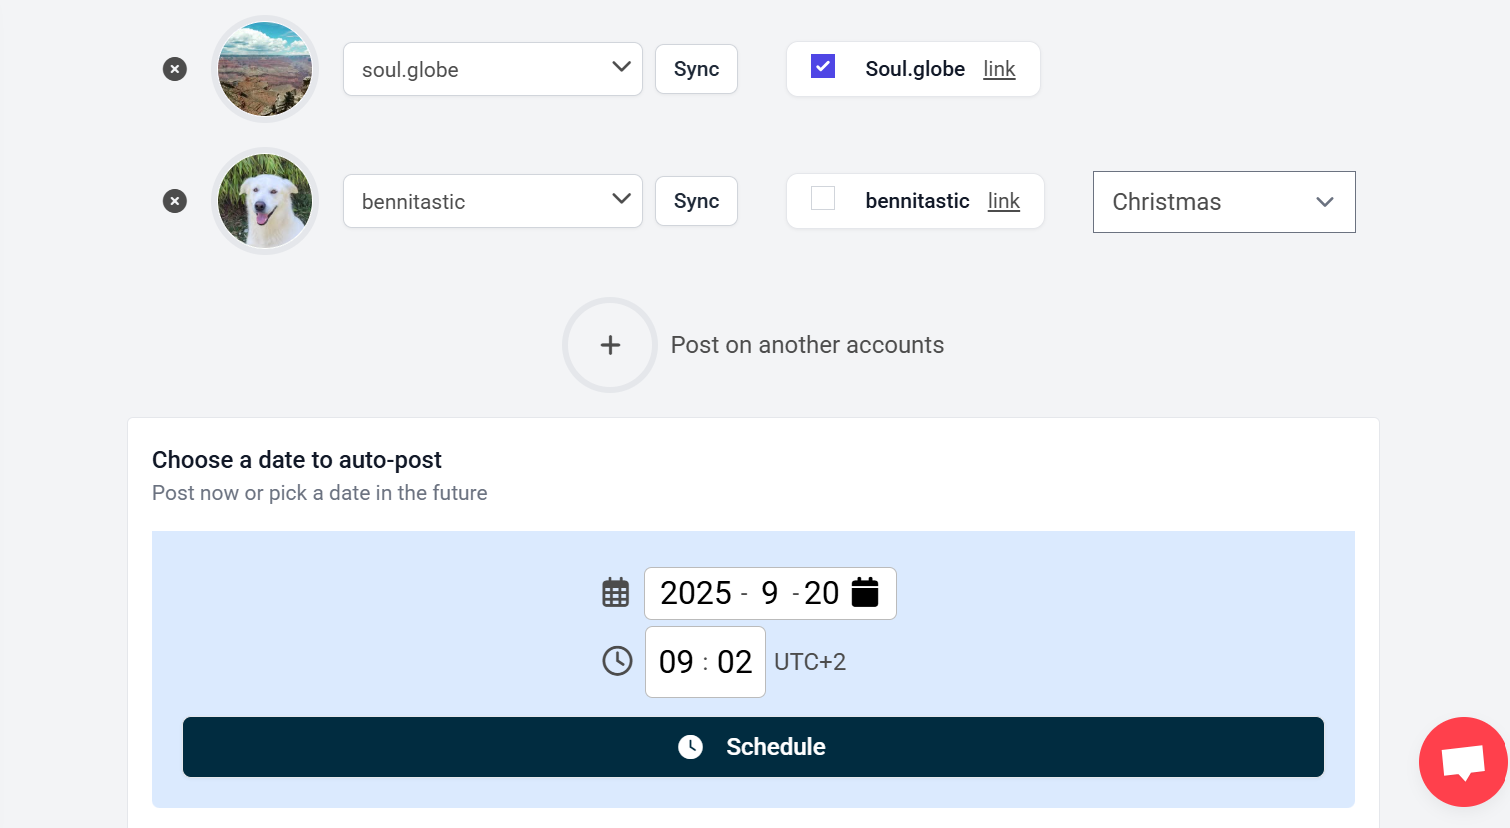Open the Christmas dropdown
Screen dimensions: 1510x828
(1224, 202)
